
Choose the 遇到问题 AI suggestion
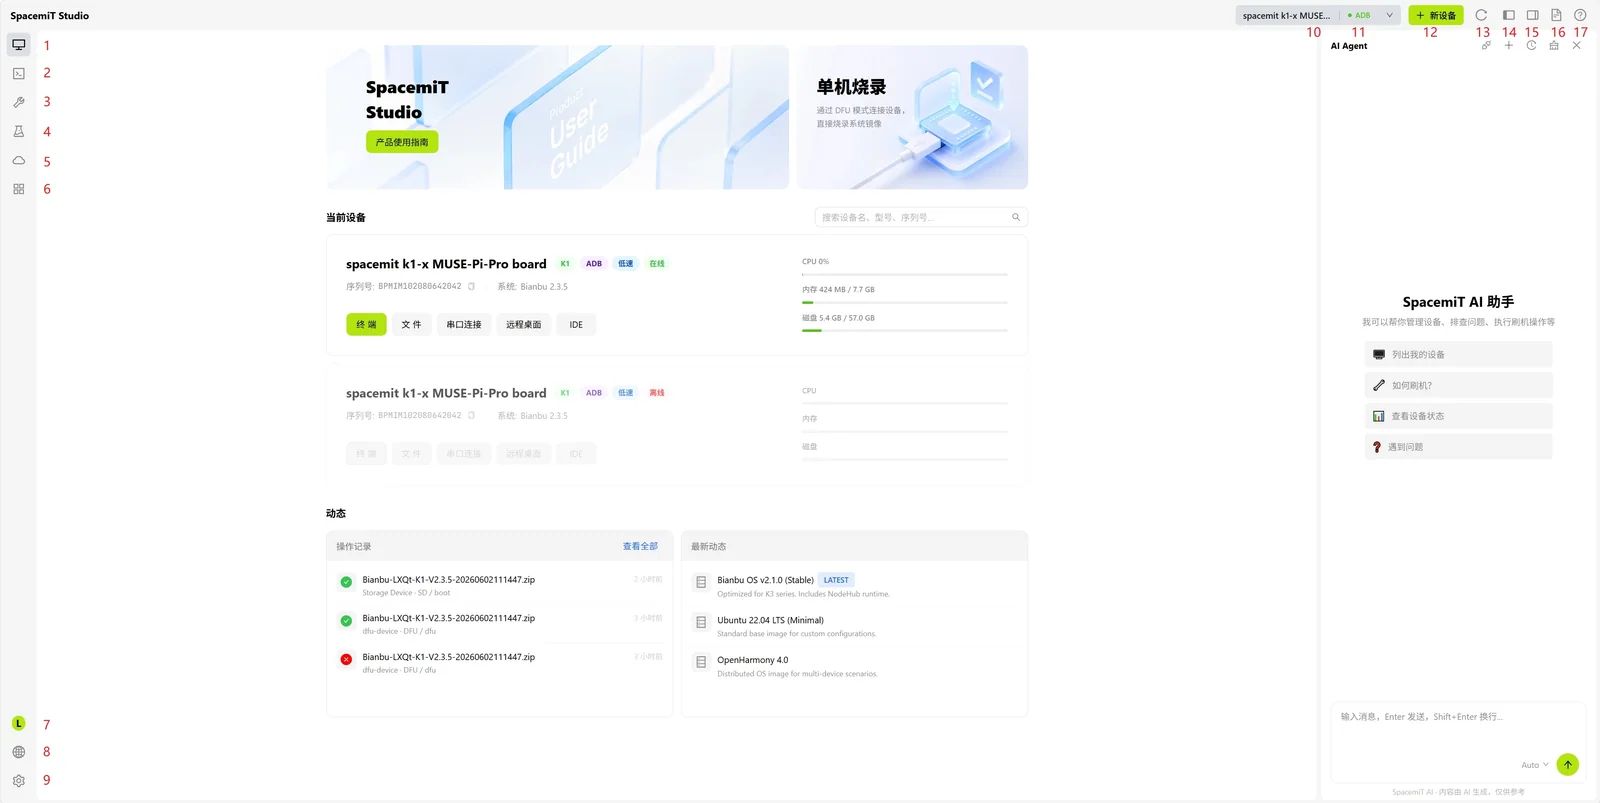coord(1458,447)
